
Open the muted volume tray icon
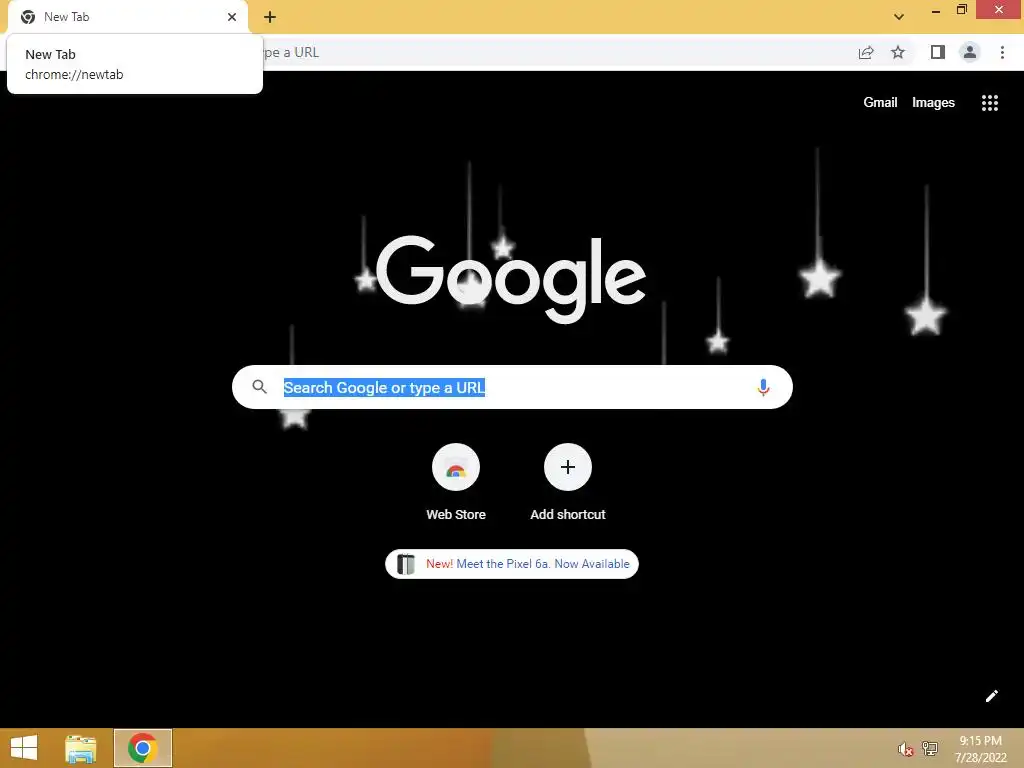pos(905,749)
